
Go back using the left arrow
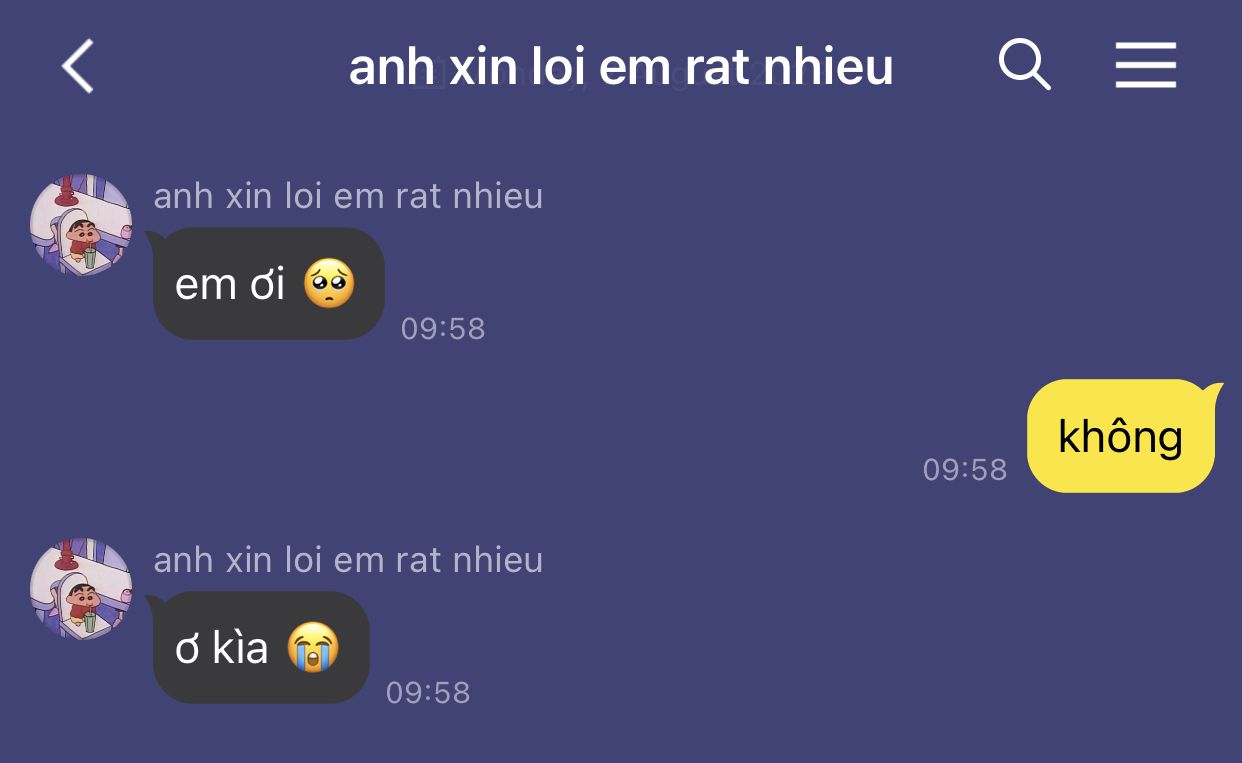[x=78, y=67]
